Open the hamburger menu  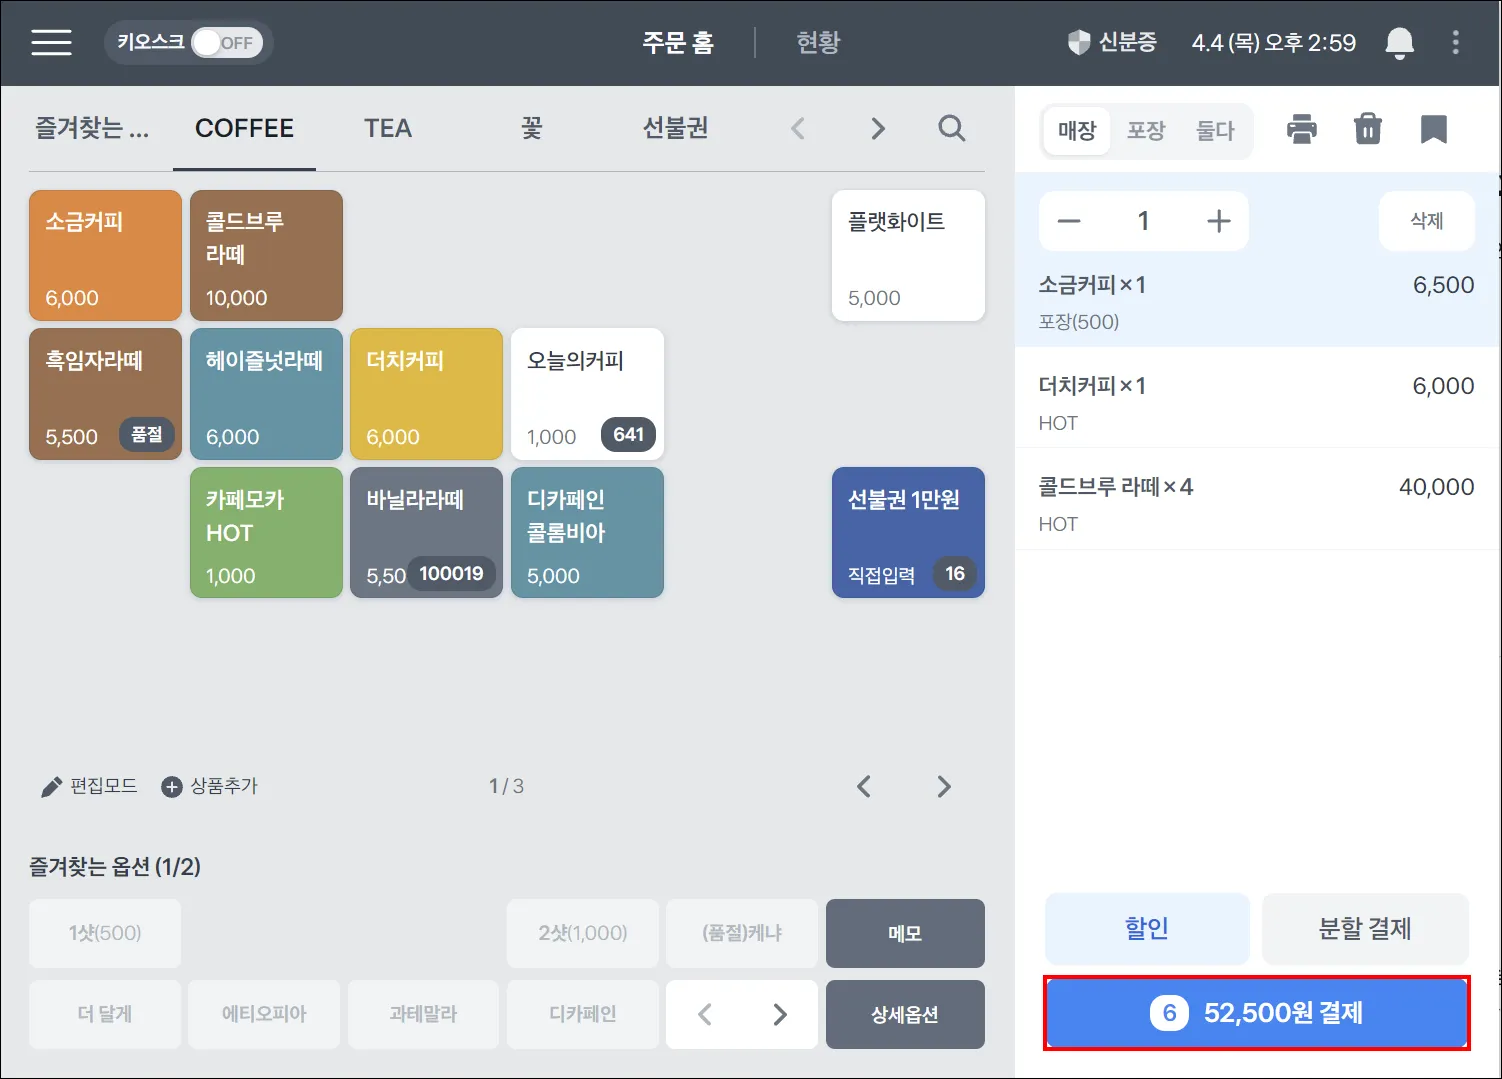tap(51, 42)
